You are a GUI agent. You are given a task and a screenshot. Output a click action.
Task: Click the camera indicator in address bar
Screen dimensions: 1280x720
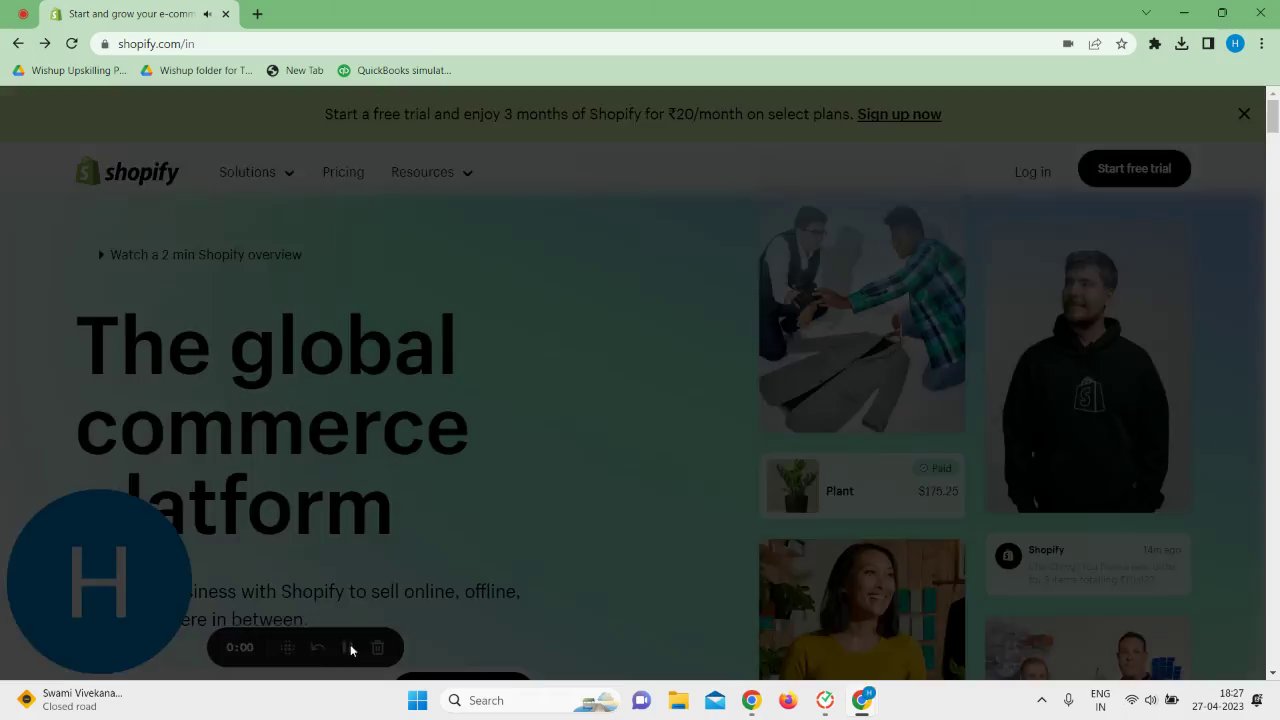(x=1068, y=44)
